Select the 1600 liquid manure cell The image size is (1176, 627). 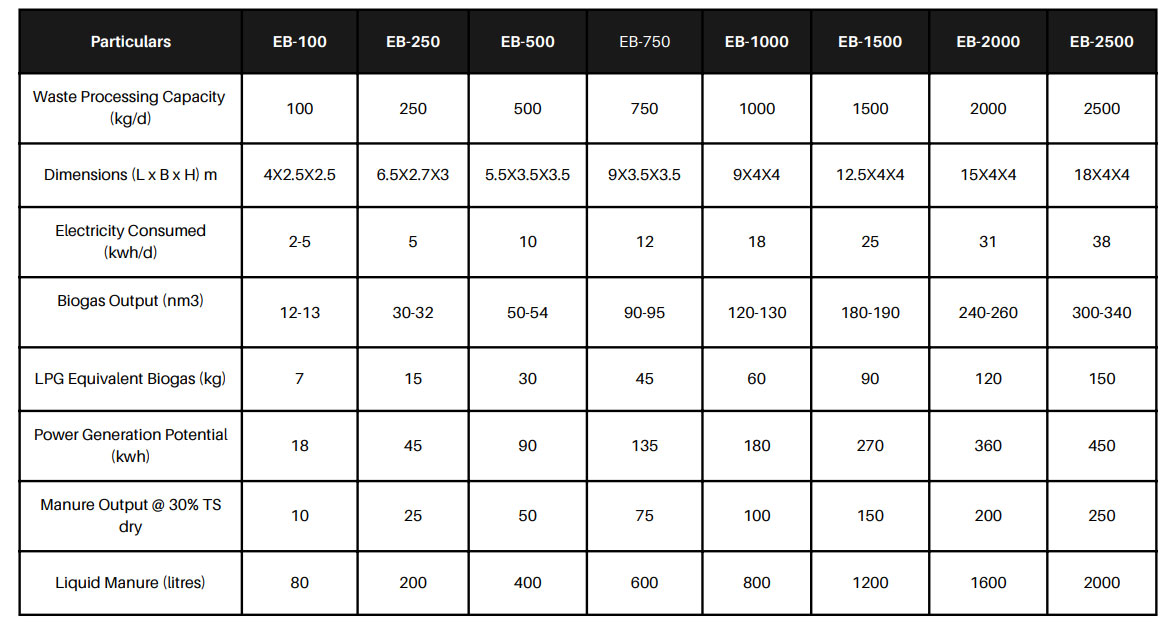(988, 583)
